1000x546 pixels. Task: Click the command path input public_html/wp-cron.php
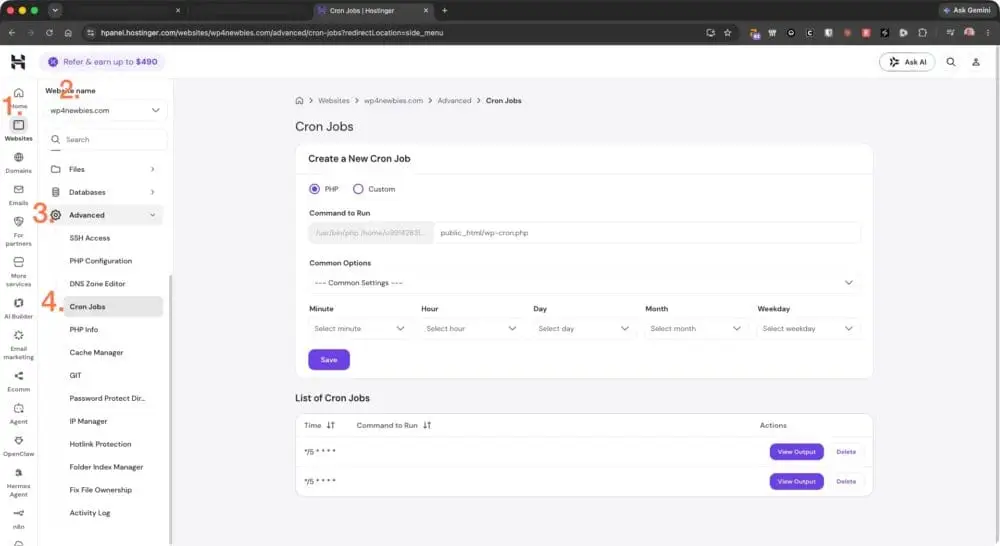[x=647, y=233]
